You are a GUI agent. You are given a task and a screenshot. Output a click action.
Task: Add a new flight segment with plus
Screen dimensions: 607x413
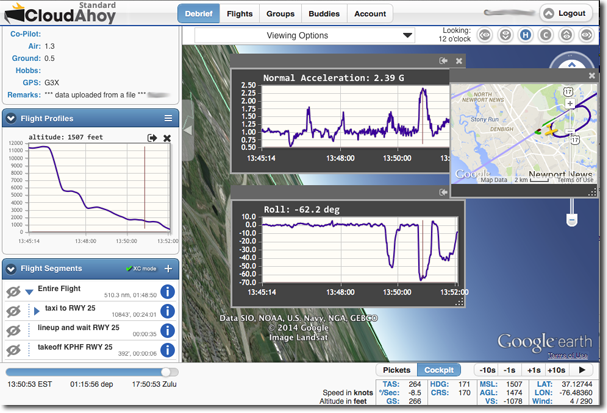tap(168, 269)
